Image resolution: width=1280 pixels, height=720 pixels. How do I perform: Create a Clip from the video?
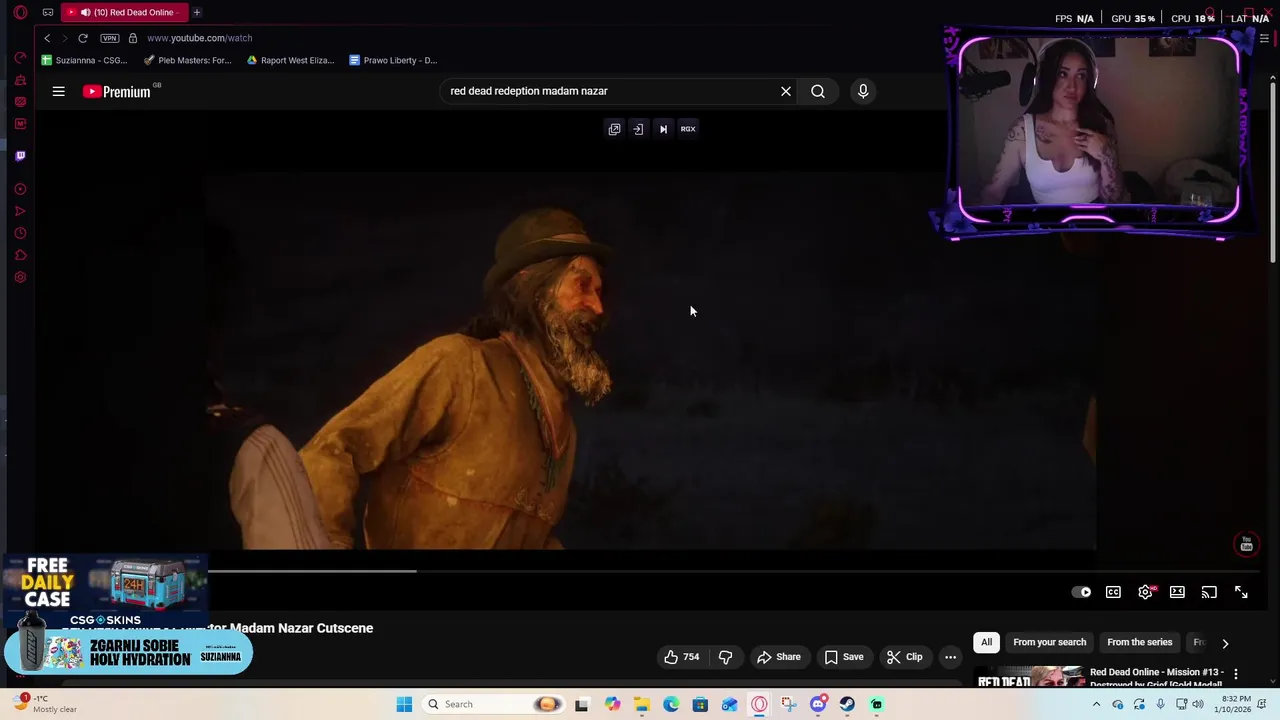[x=905, y=657]
